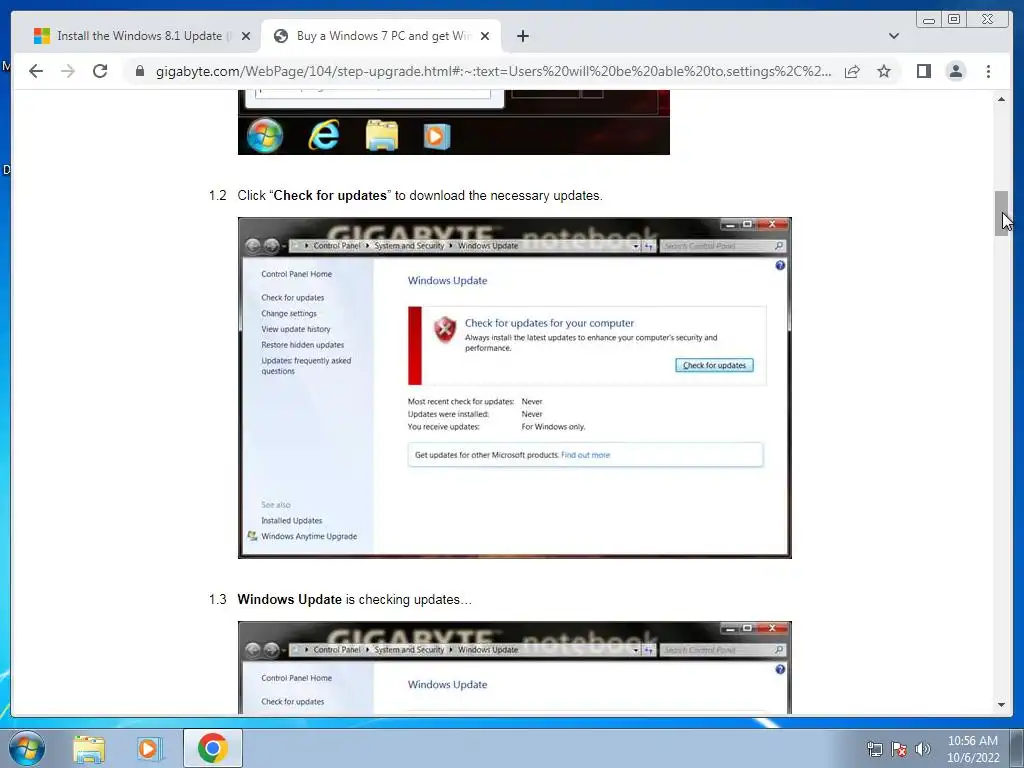Open the volume speaker tray icon
1024x768 pixels.
[x=922, y=749]
